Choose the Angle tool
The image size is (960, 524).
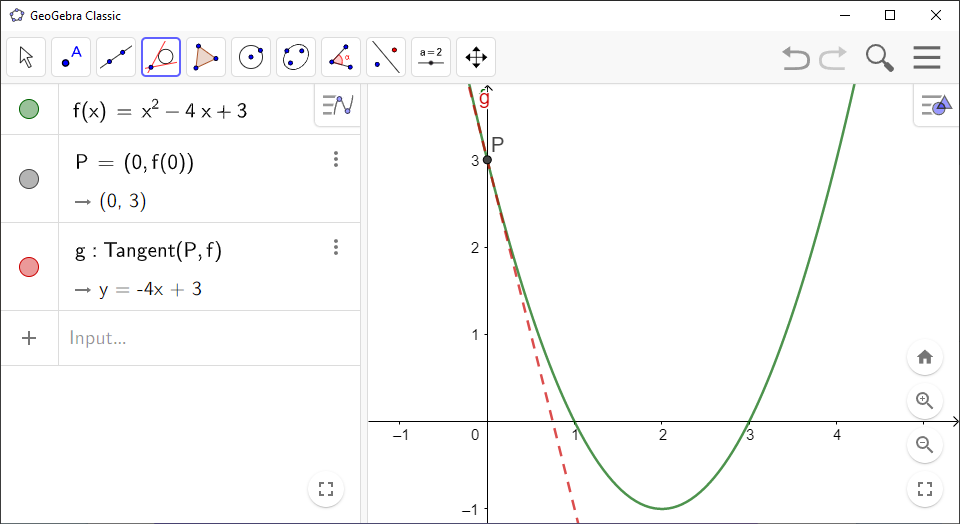click(x=341, y=57)
